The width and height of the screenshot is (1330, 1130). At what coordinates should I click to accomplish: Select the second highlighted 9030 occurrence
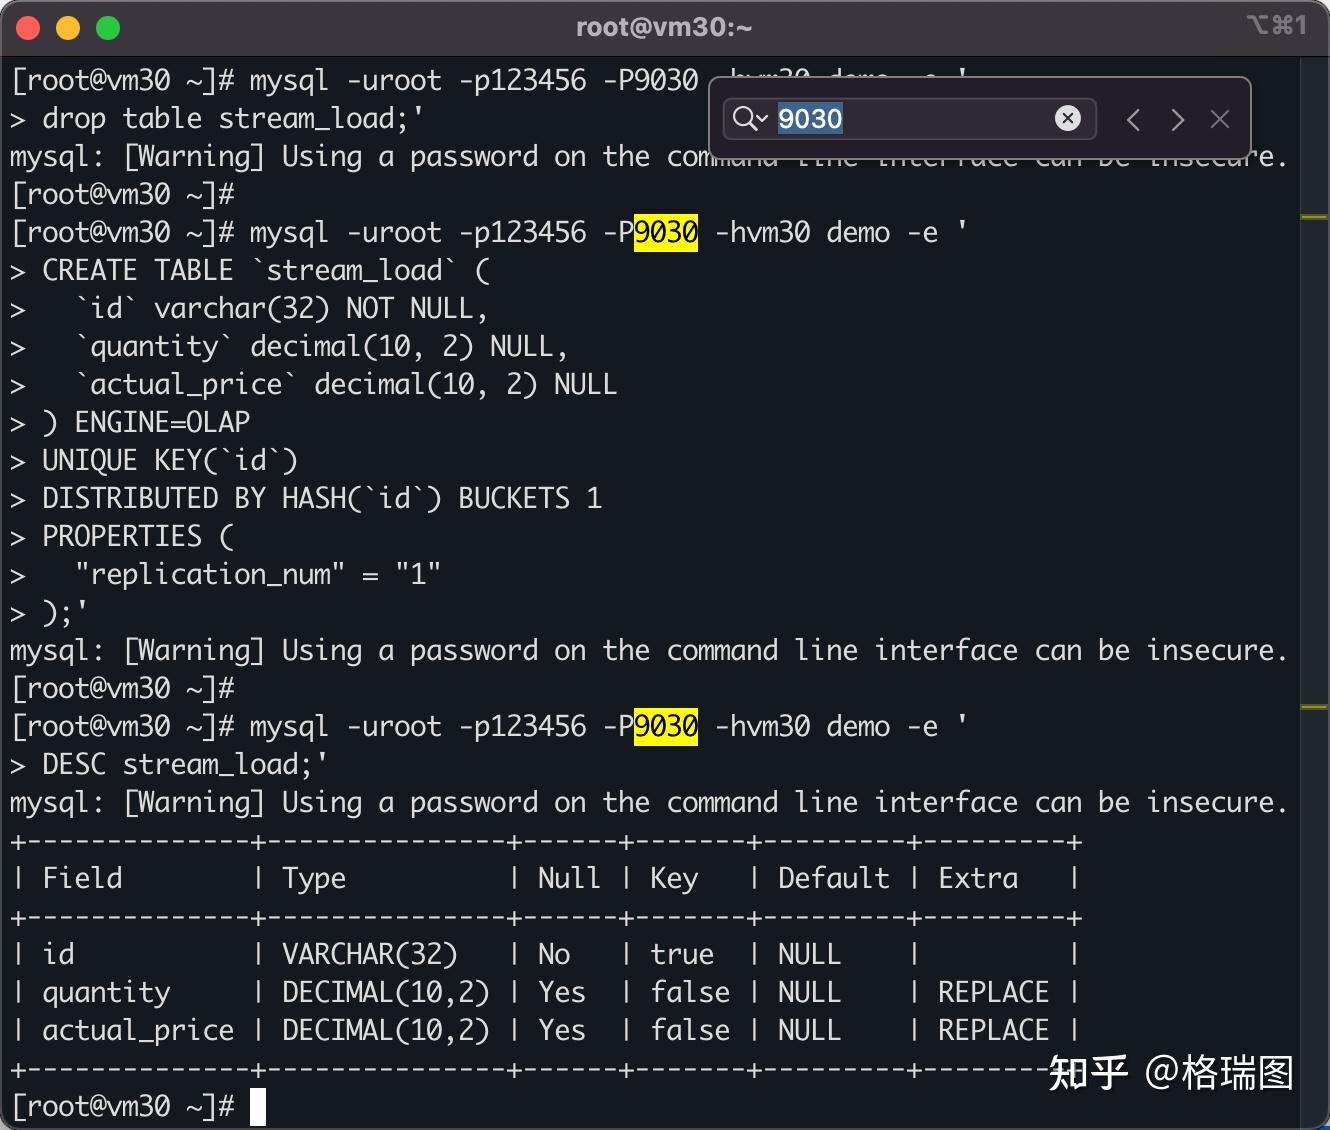[x=665, y=726]
